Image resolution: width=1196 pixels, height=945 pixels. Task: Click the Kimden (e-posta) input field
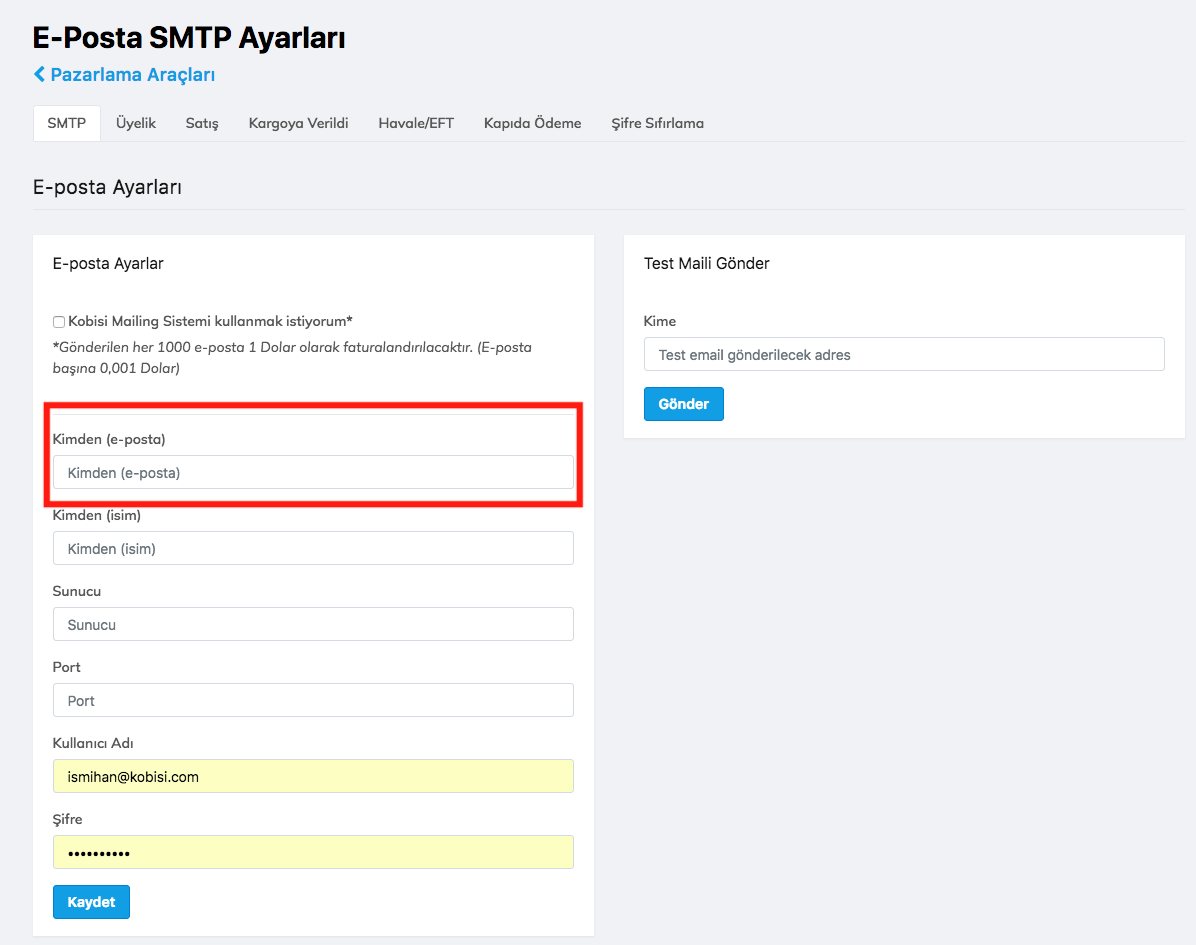point(313,472)
